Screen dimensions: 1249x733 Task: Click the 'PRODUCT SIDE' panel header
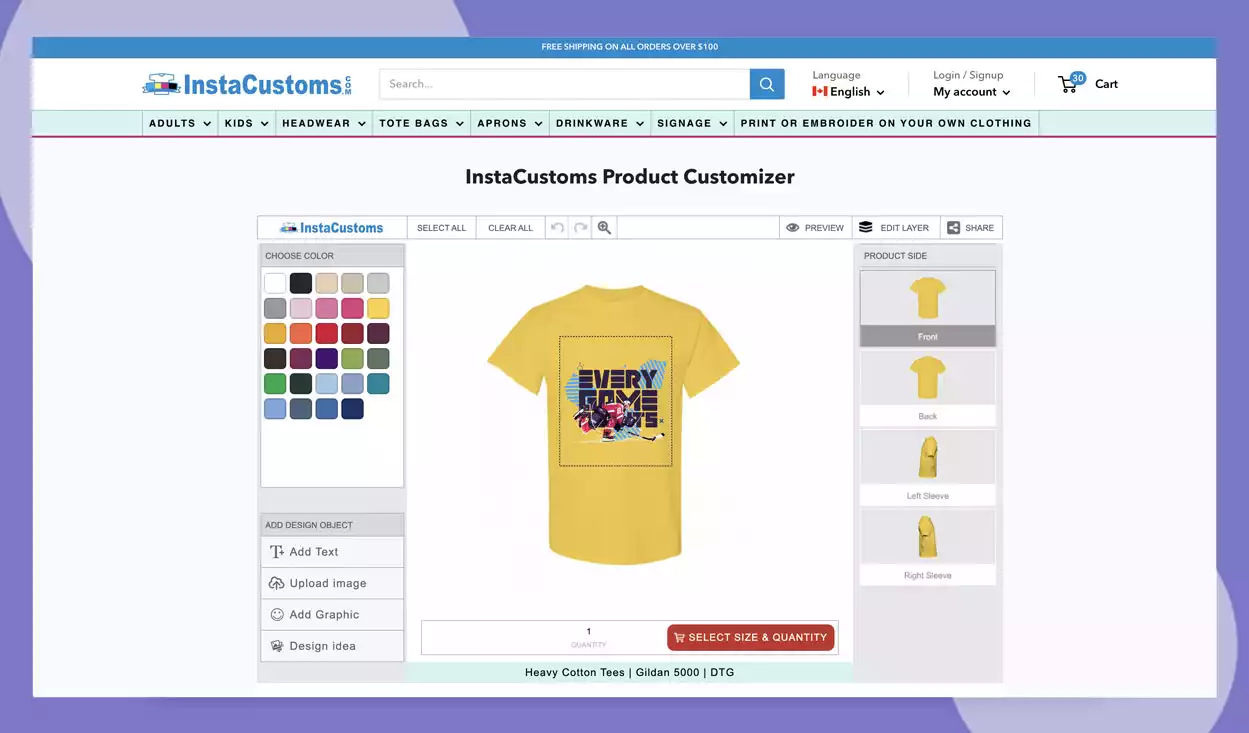click(x=928, y=256)
